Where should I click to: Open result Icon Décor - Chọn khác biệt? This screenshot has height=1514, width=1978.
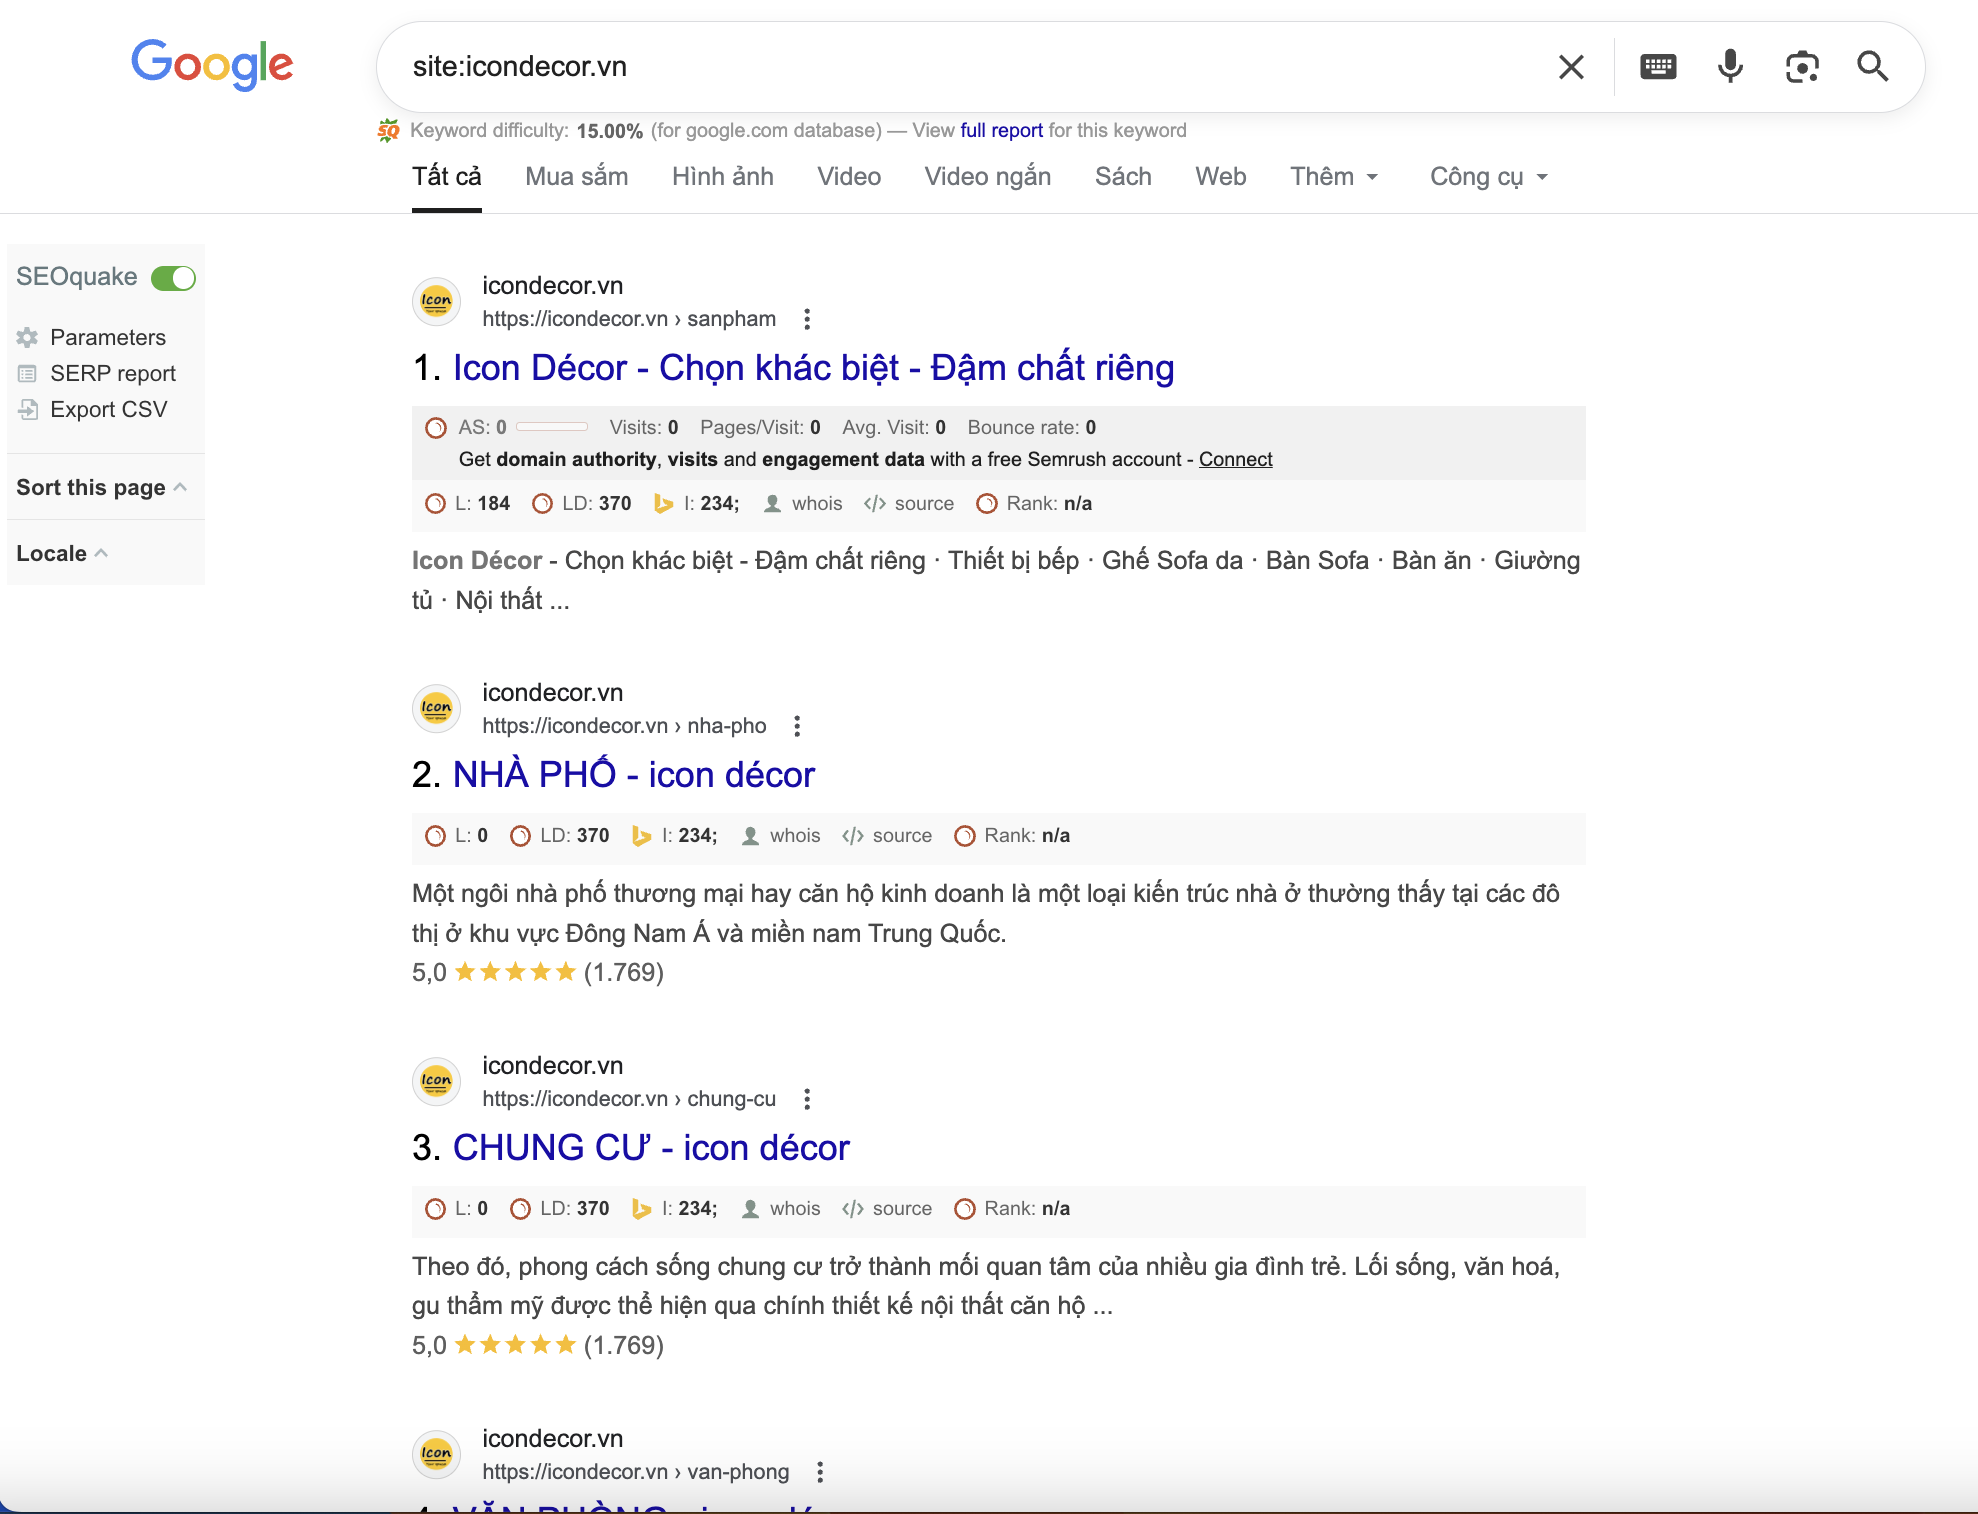pyautogui.click(x=813, y=368)
